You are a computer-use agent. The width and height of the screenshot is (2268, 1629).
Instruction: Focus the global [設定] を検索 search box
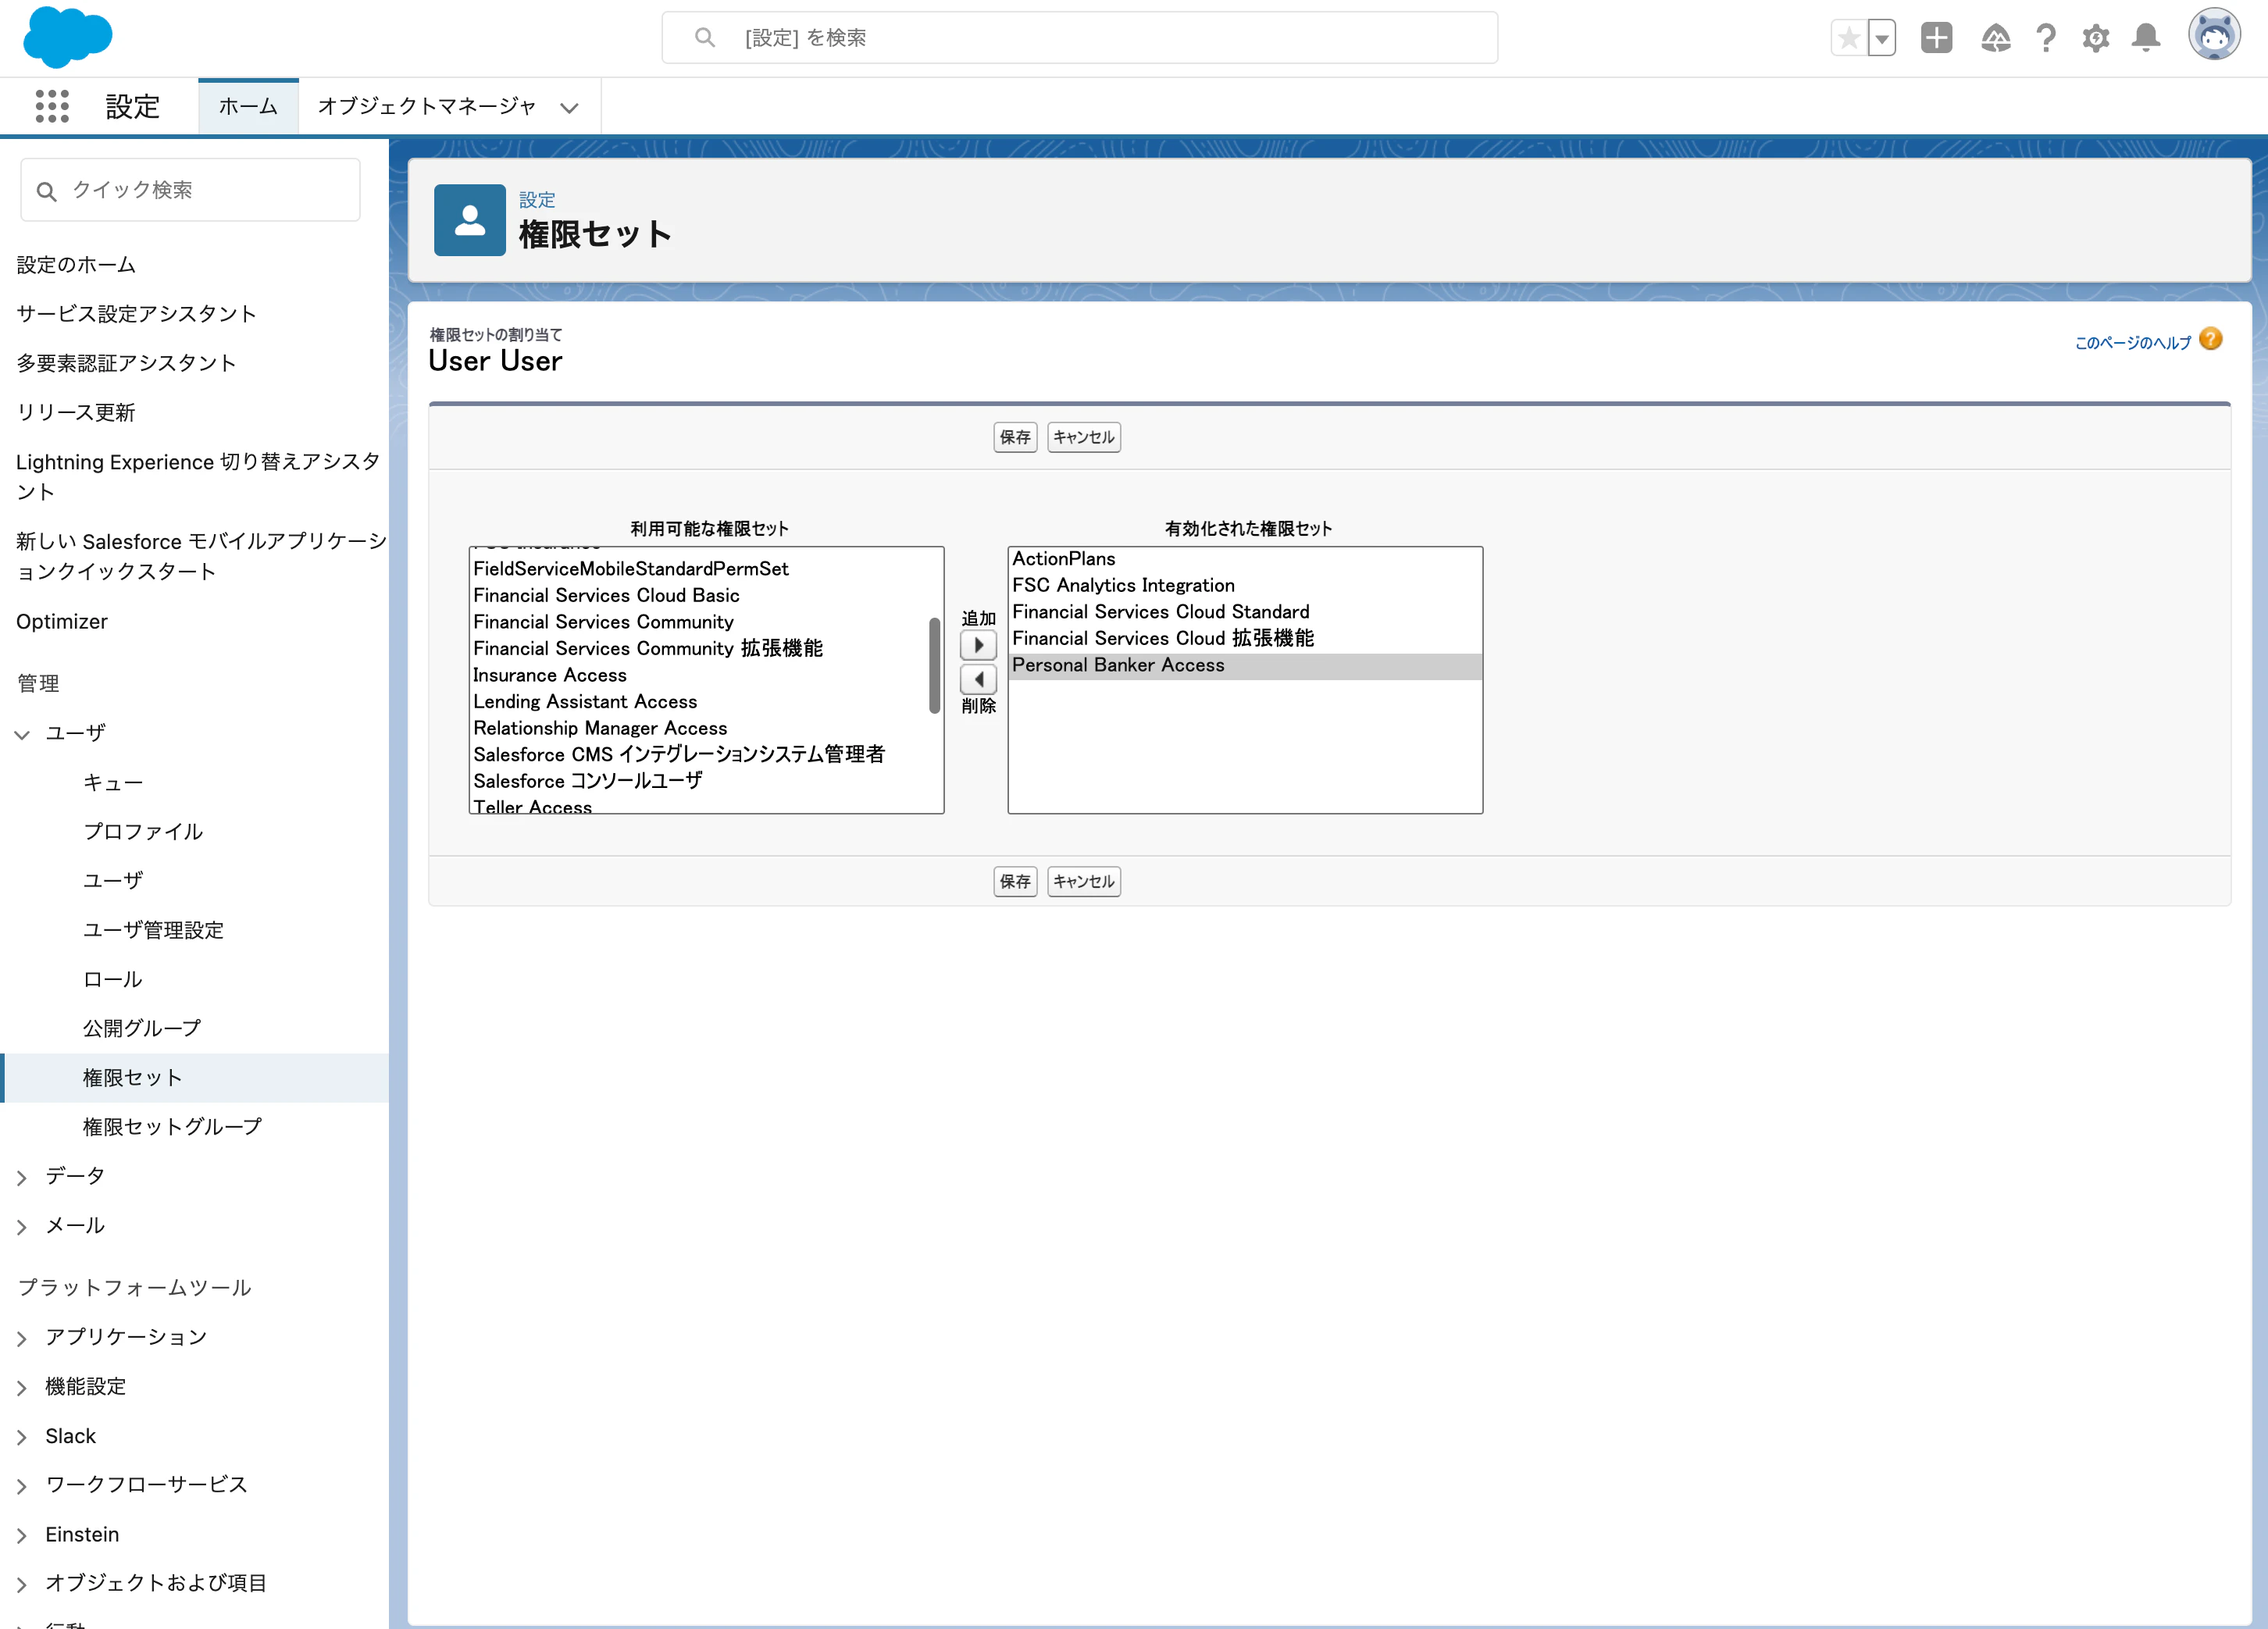pos(1080,38)
